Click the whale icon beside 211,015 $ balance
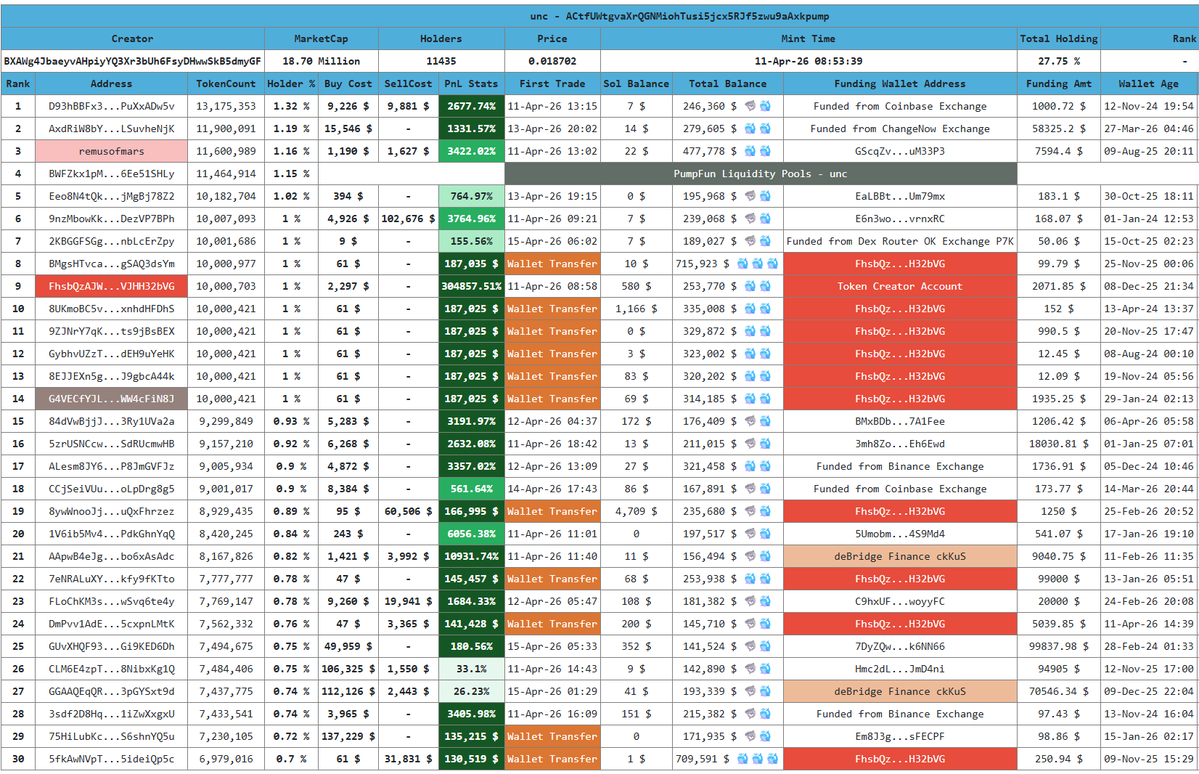 [765, 444]
